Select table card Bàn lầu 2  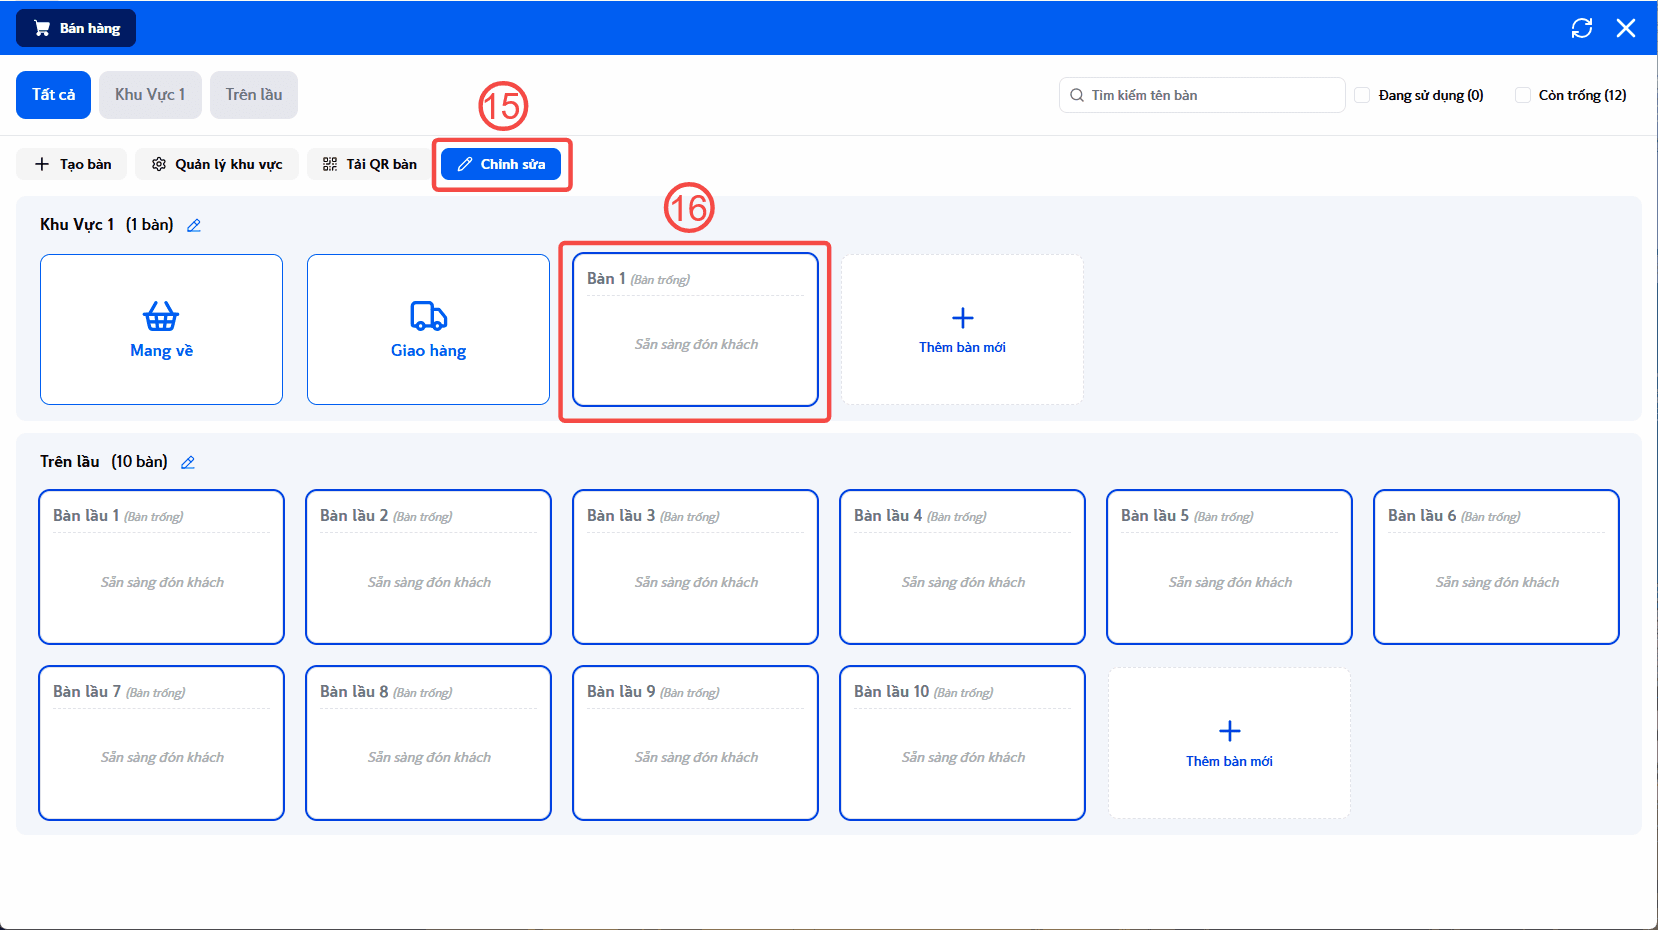[428, 567]
